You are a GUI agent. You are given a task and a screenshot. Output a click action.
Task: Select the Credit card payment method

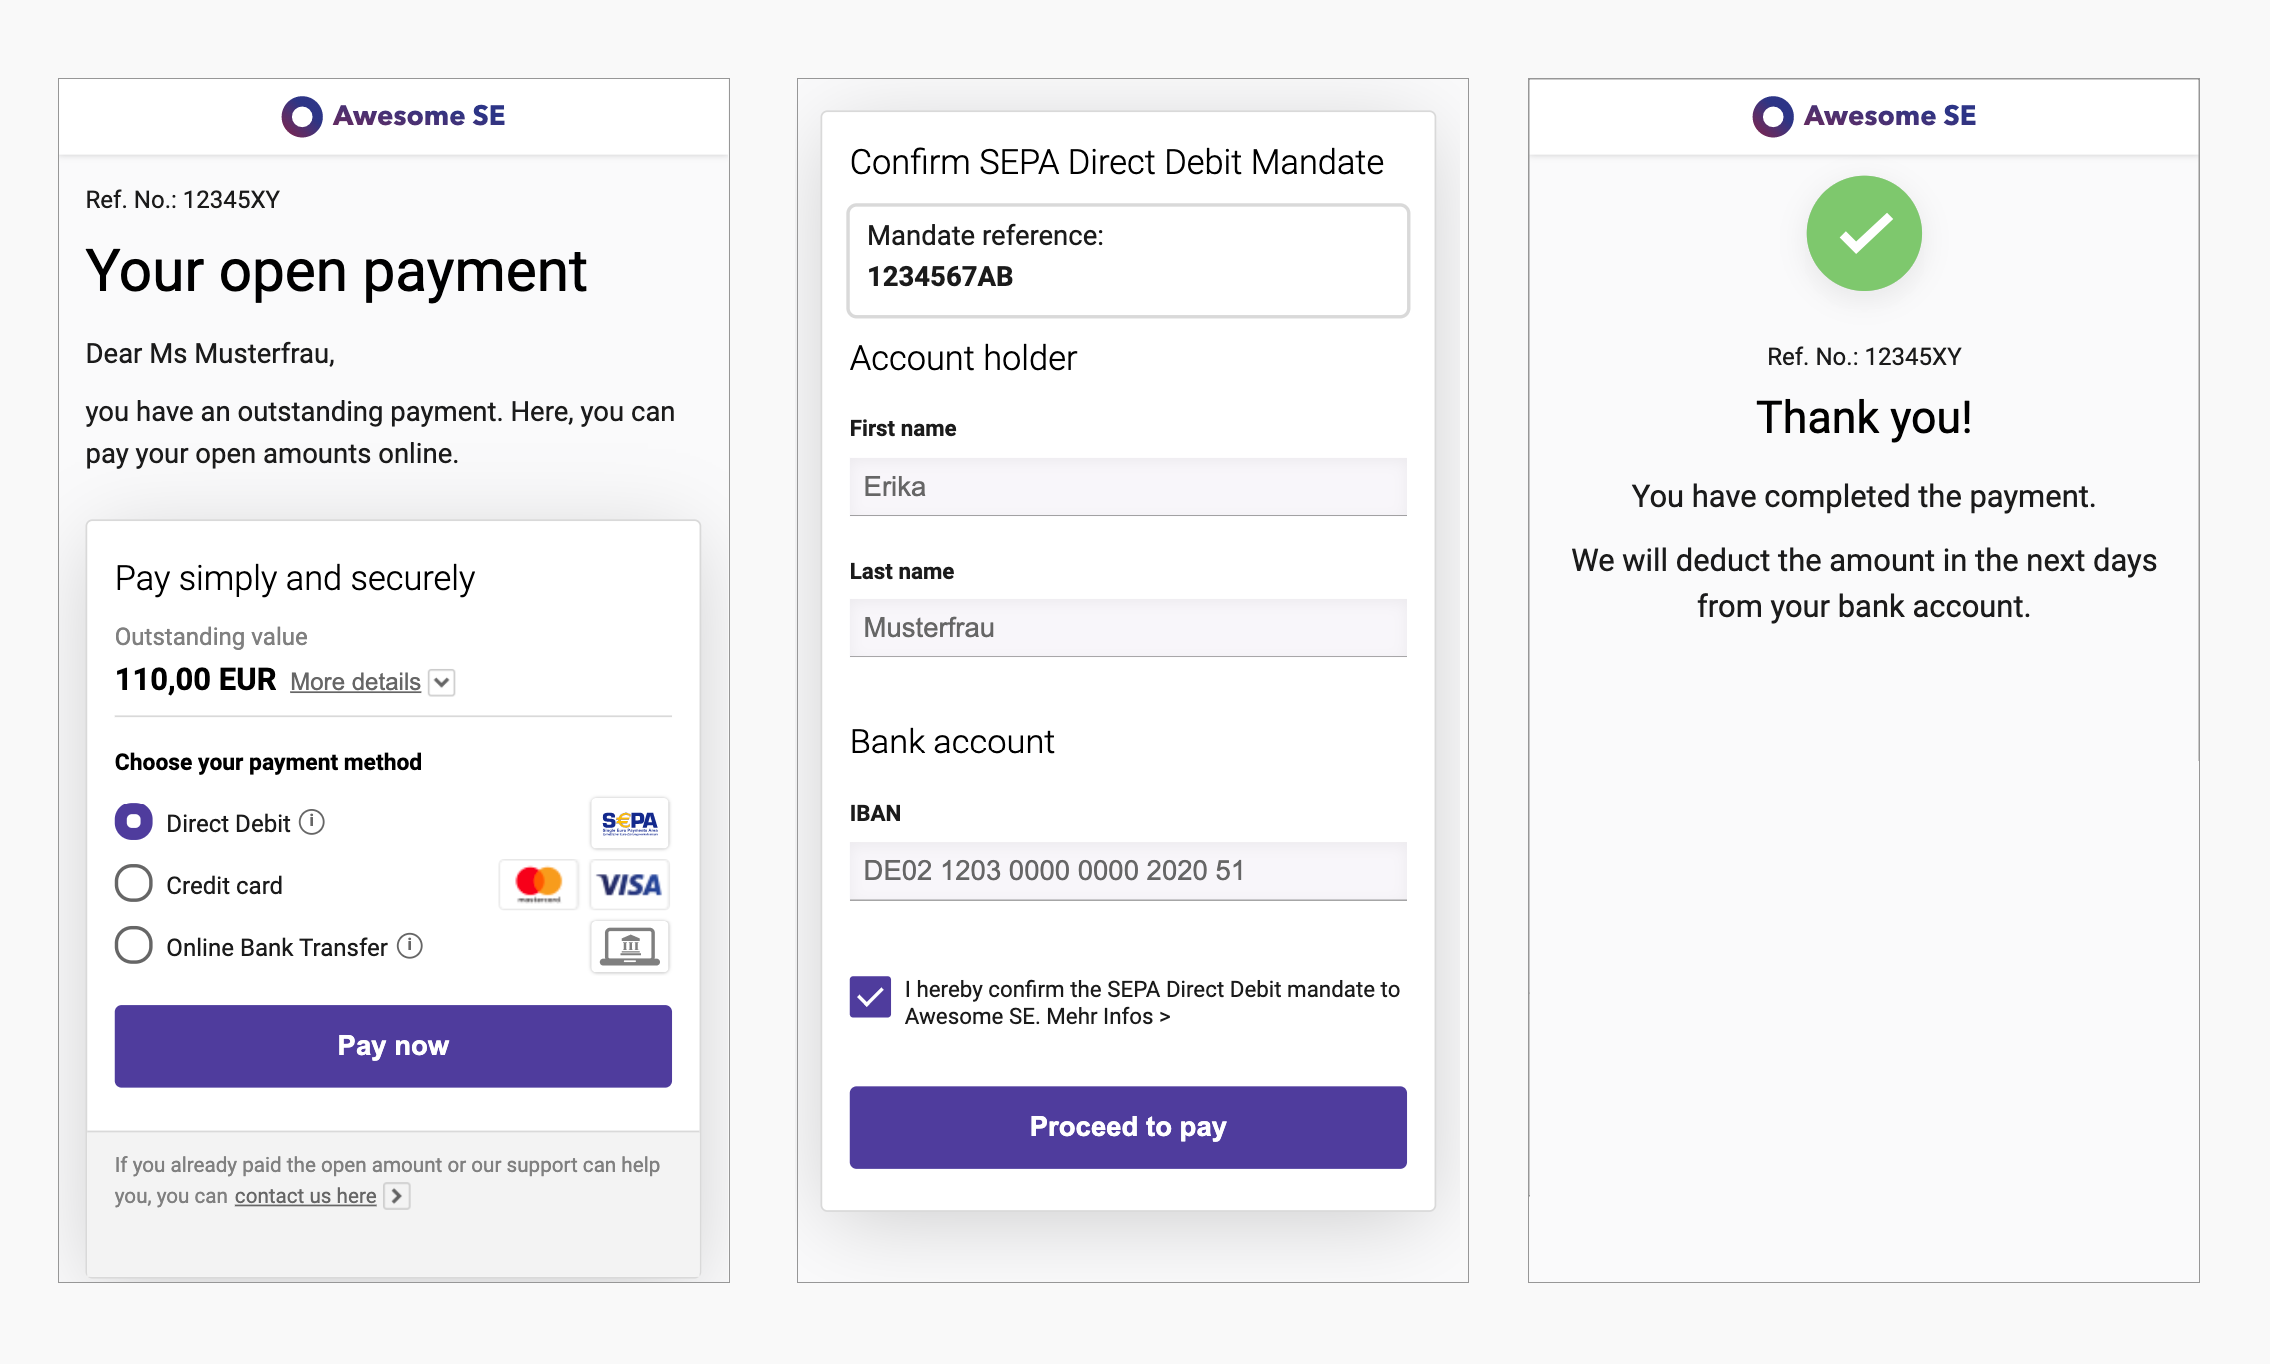pos(132,884)
